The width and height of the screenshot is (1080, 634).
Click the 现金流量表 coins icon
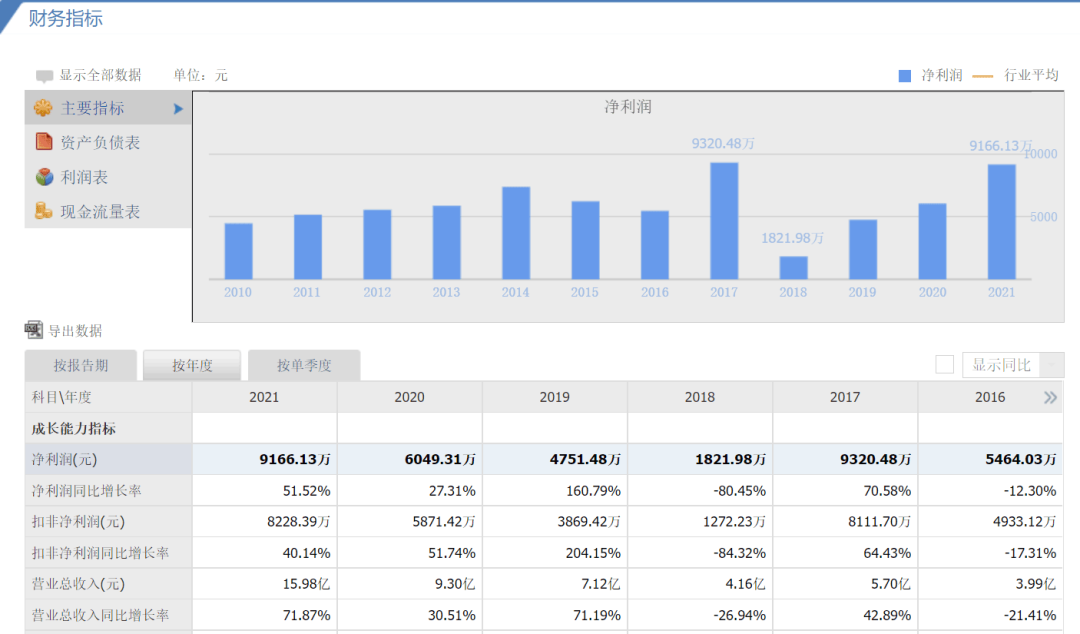pyautogui.click(x=43, y=211)
